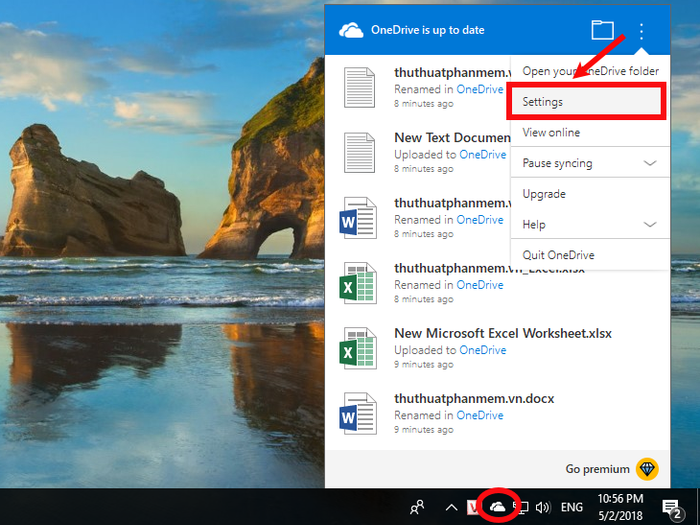The image size is (700, 525).
Task: Click the OneDrive link under New Microsoft Excel Worksheet.xlsx
Action: pos(483,350)
